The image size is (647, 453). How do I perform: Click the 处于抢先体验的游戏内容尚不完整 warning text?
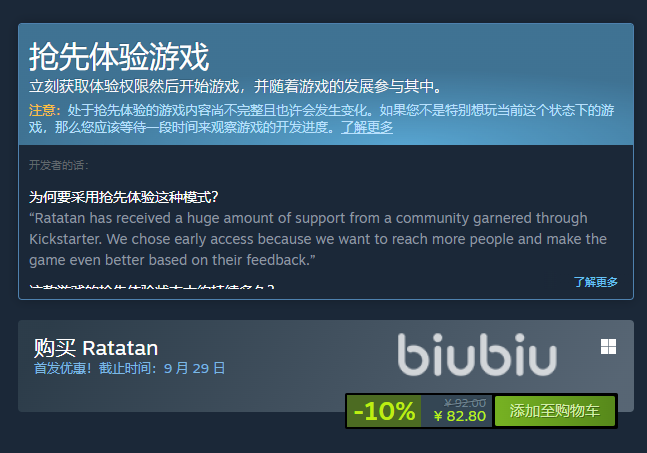321,119
